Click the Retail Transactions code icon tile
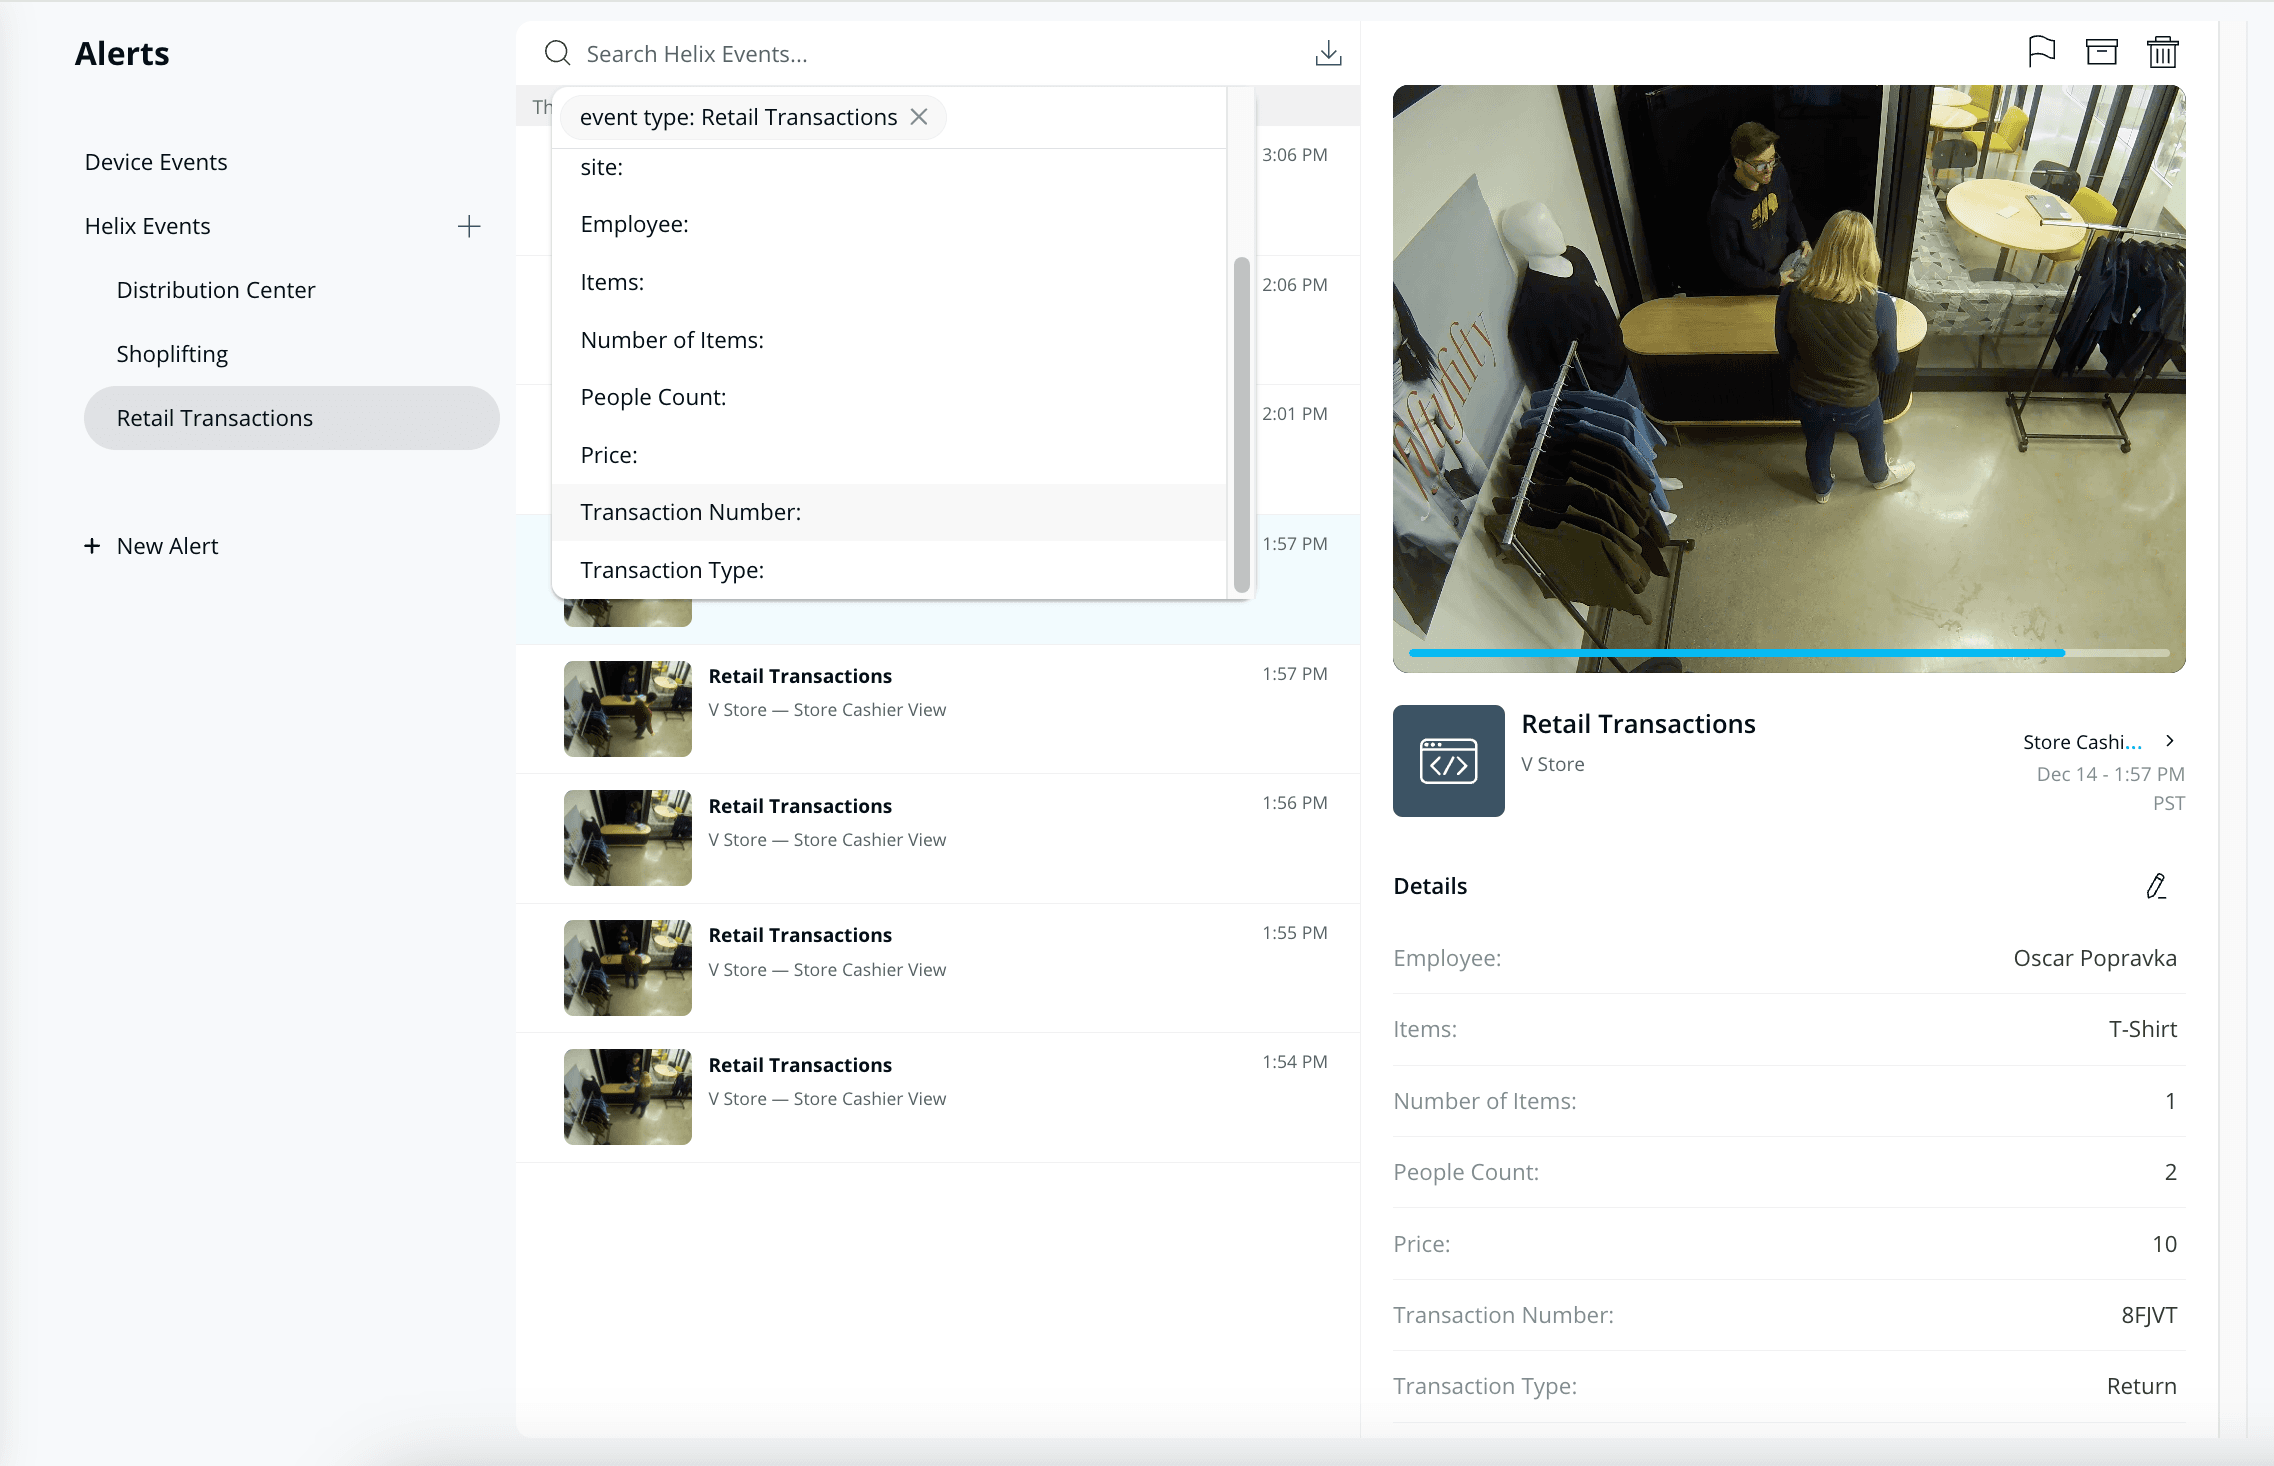The width and height of the screenshot is (2274, 1466). 1448,761
